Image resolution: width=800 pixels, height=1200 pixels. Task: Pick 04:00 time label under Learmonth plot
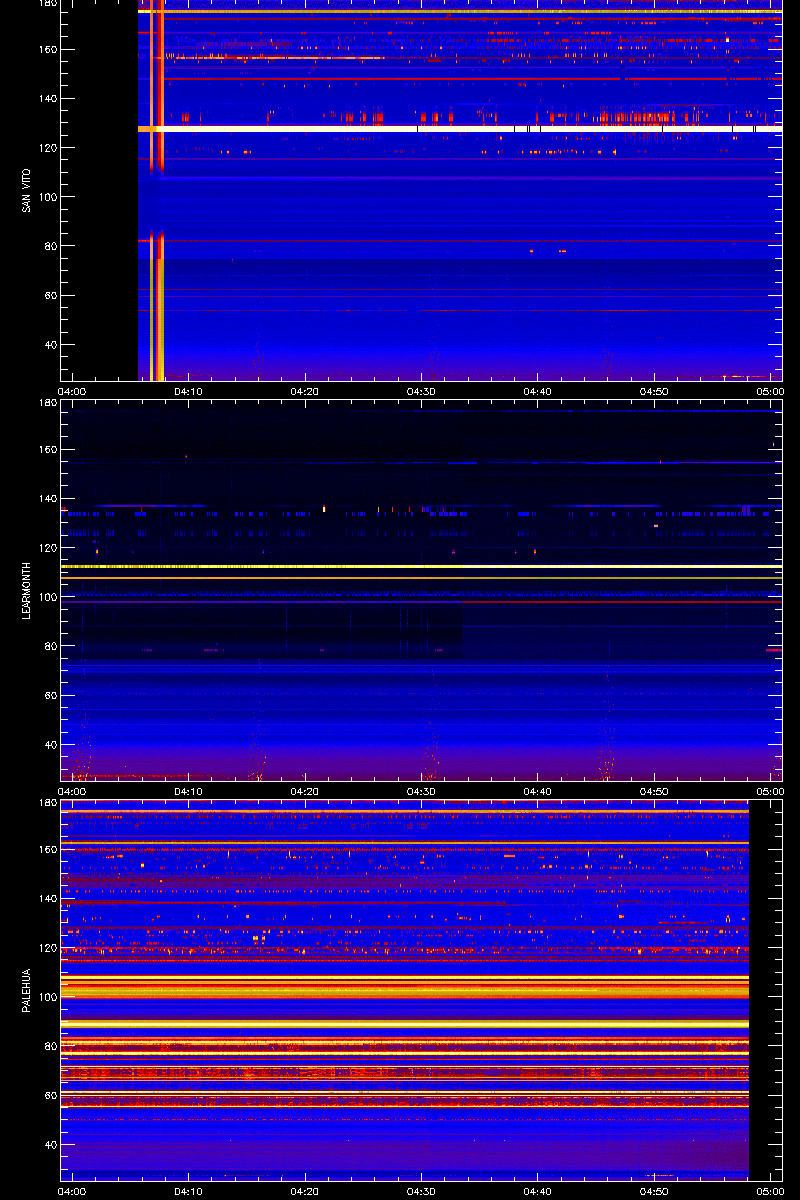tap(73, 791)
